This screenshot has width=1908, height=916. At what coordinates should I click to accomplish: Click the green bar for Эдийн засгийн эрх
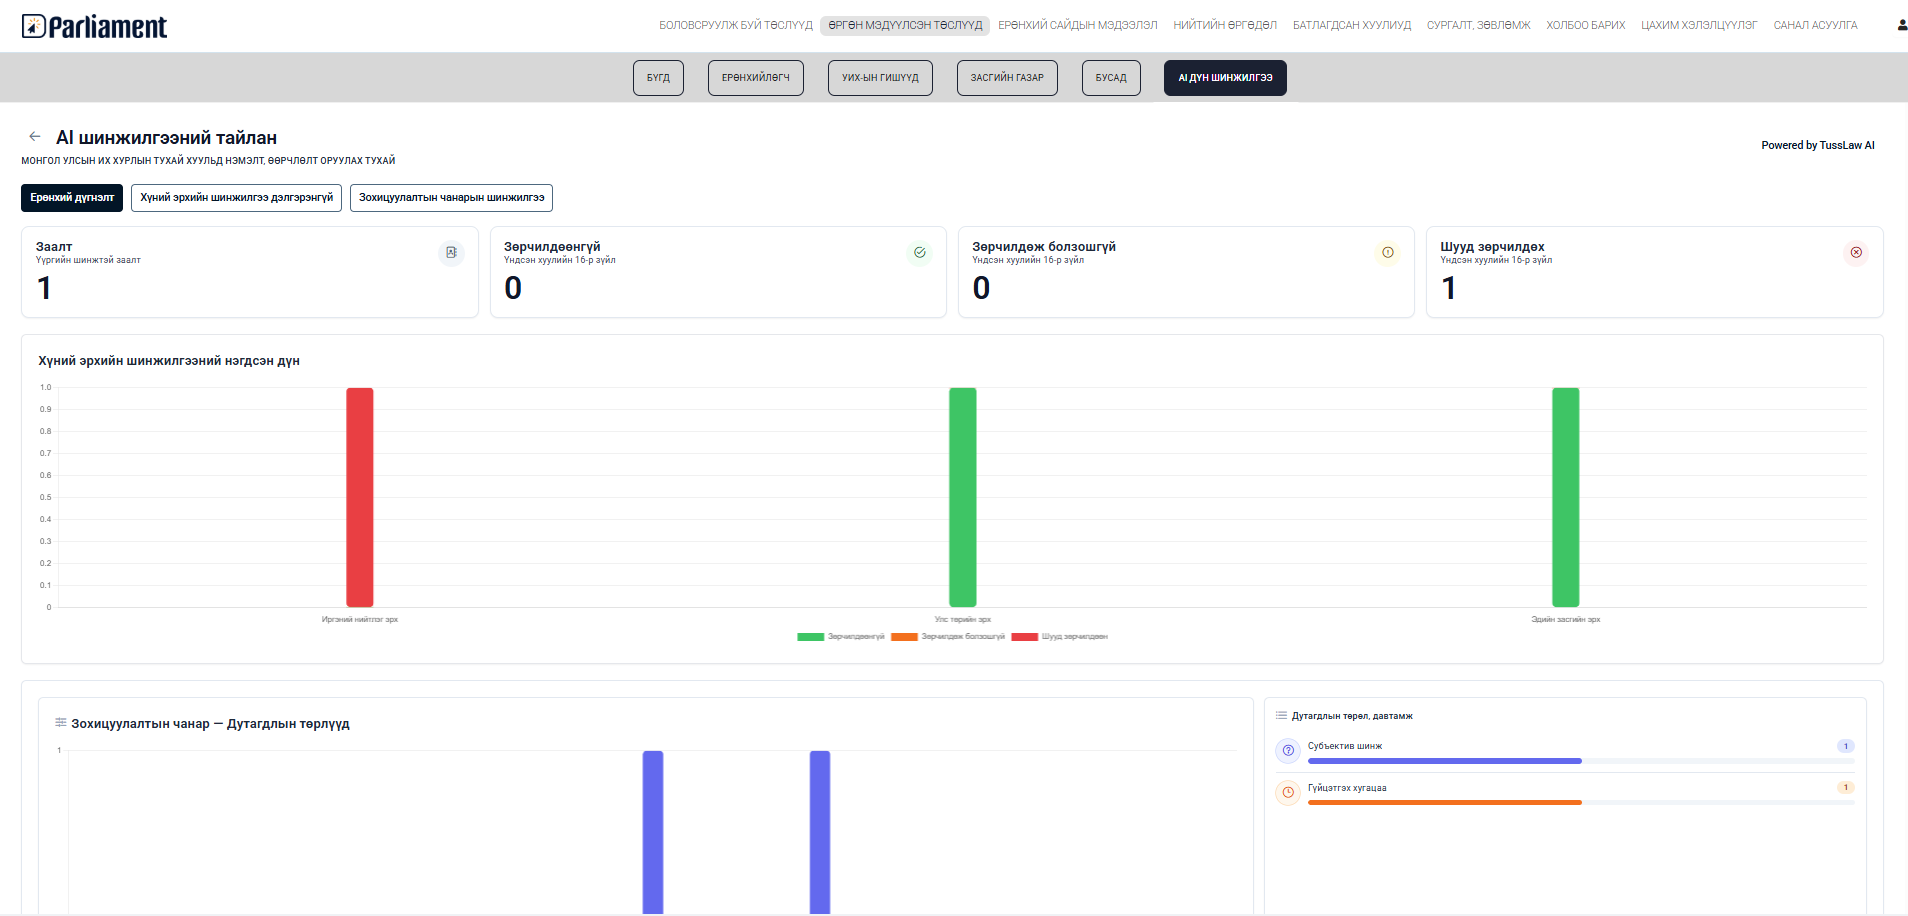pos(1566,497)
